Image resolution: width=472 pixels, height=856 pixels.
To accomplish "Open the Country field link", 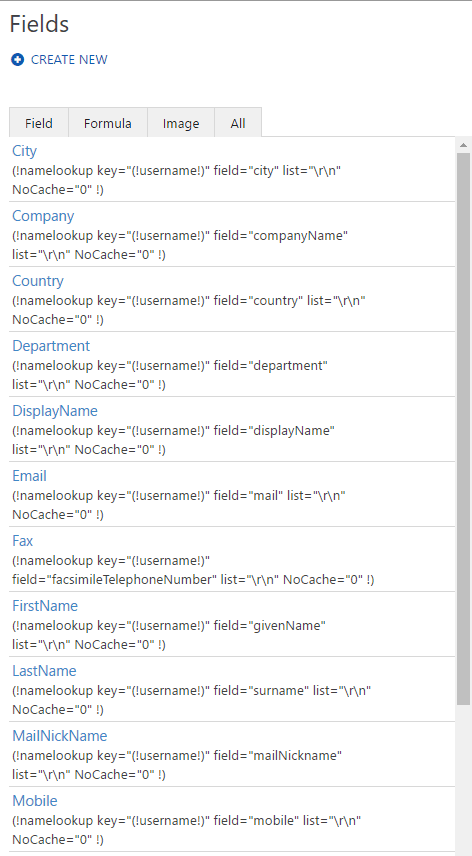I will pos(38,281).
